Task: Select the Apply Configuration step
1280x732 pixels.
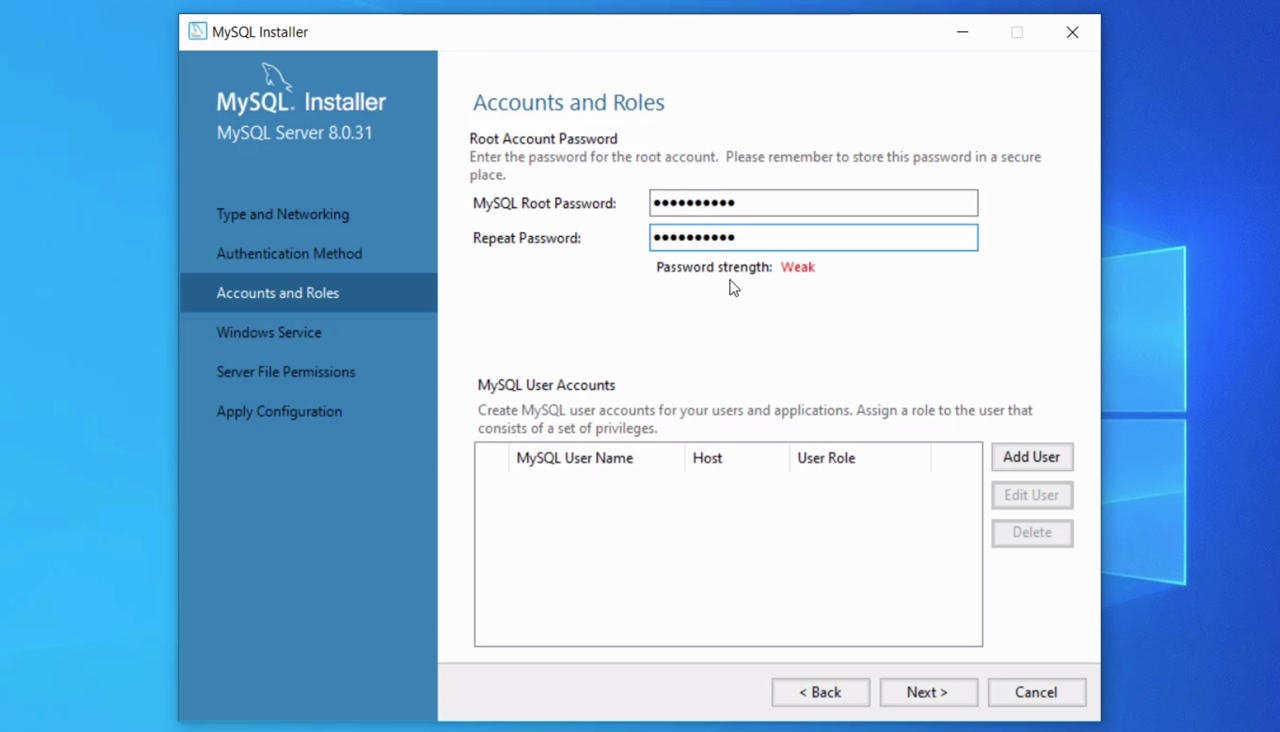Action: click(279, 411)
